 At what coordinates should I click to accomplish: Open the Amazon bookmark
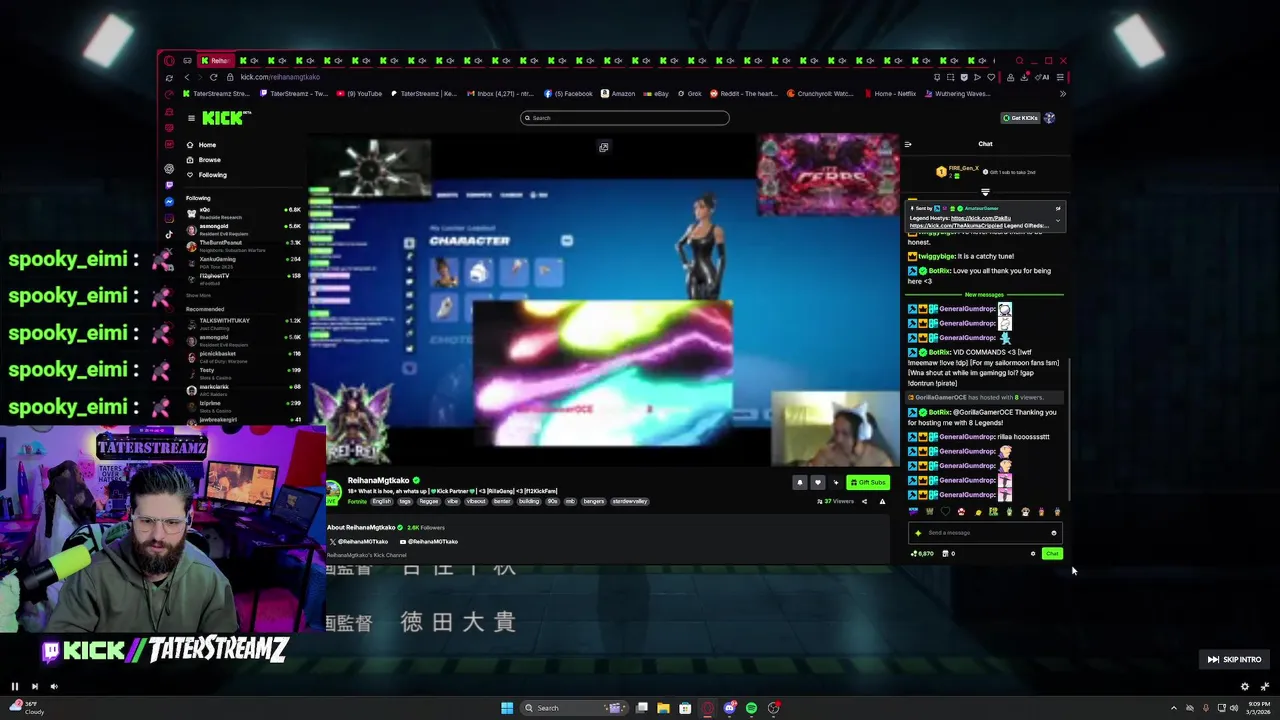click(618, 94)
